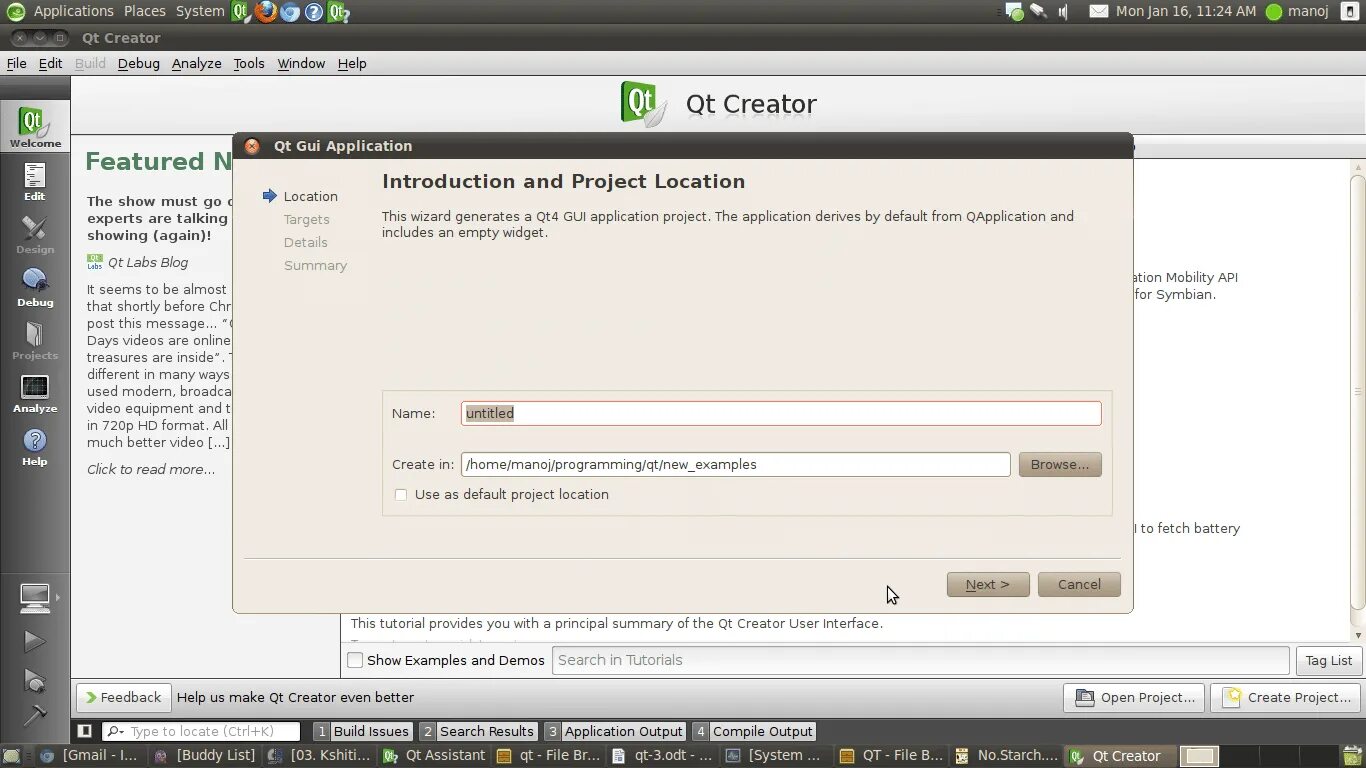Click the Start Debugging run icon
Image resolution: width=1366 pixels, height=768 pixels.
point(34,681)
